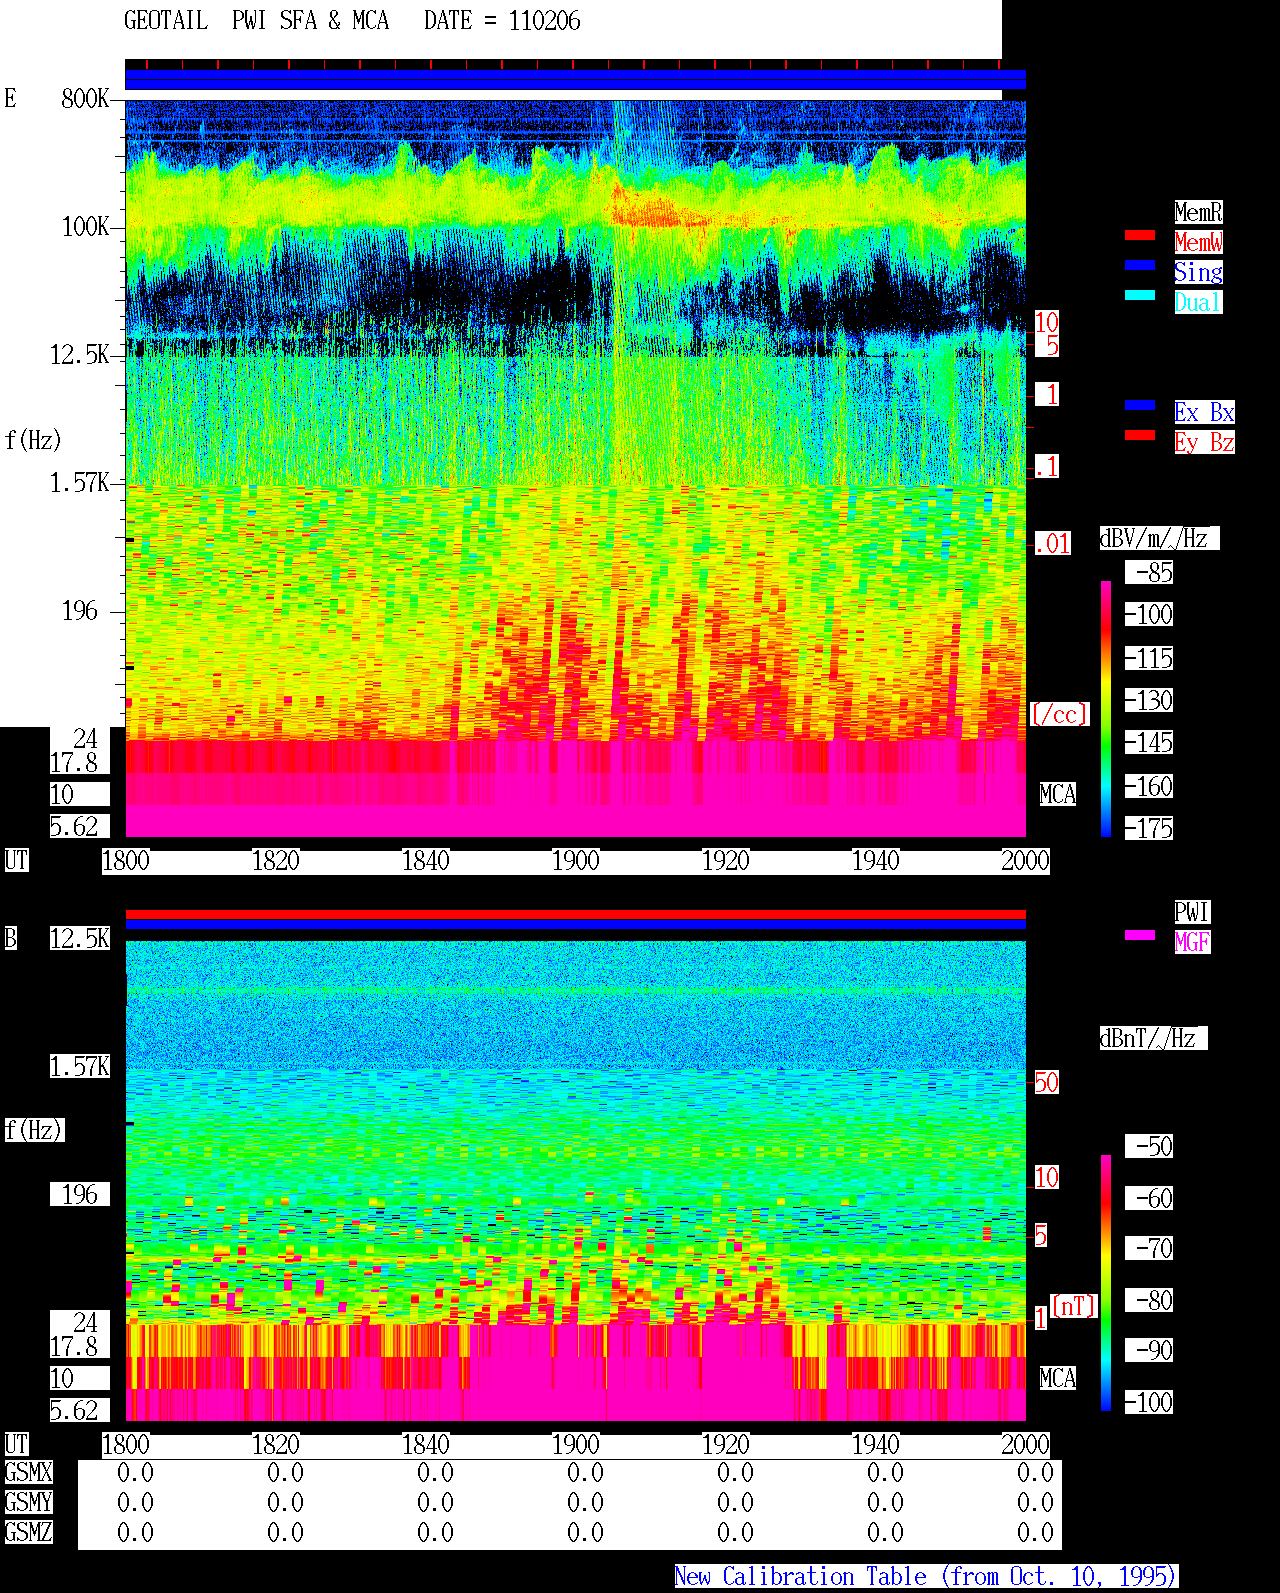Click the red [/cc] density label

point(1059,714)
